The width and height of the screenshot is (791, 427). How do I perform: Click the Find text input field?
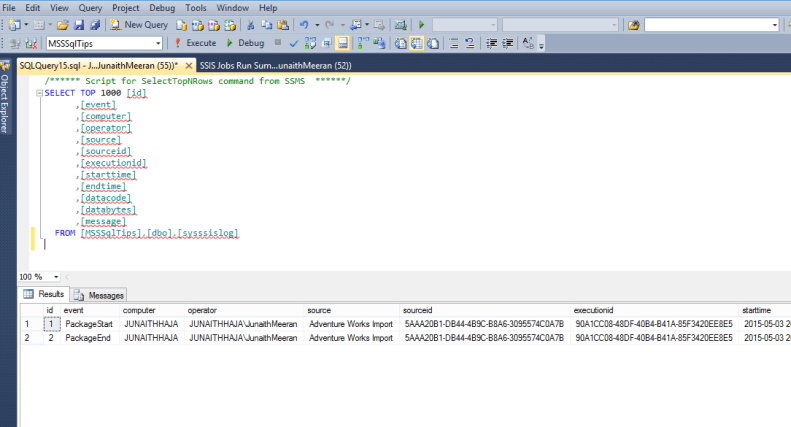tap(708, 25)
